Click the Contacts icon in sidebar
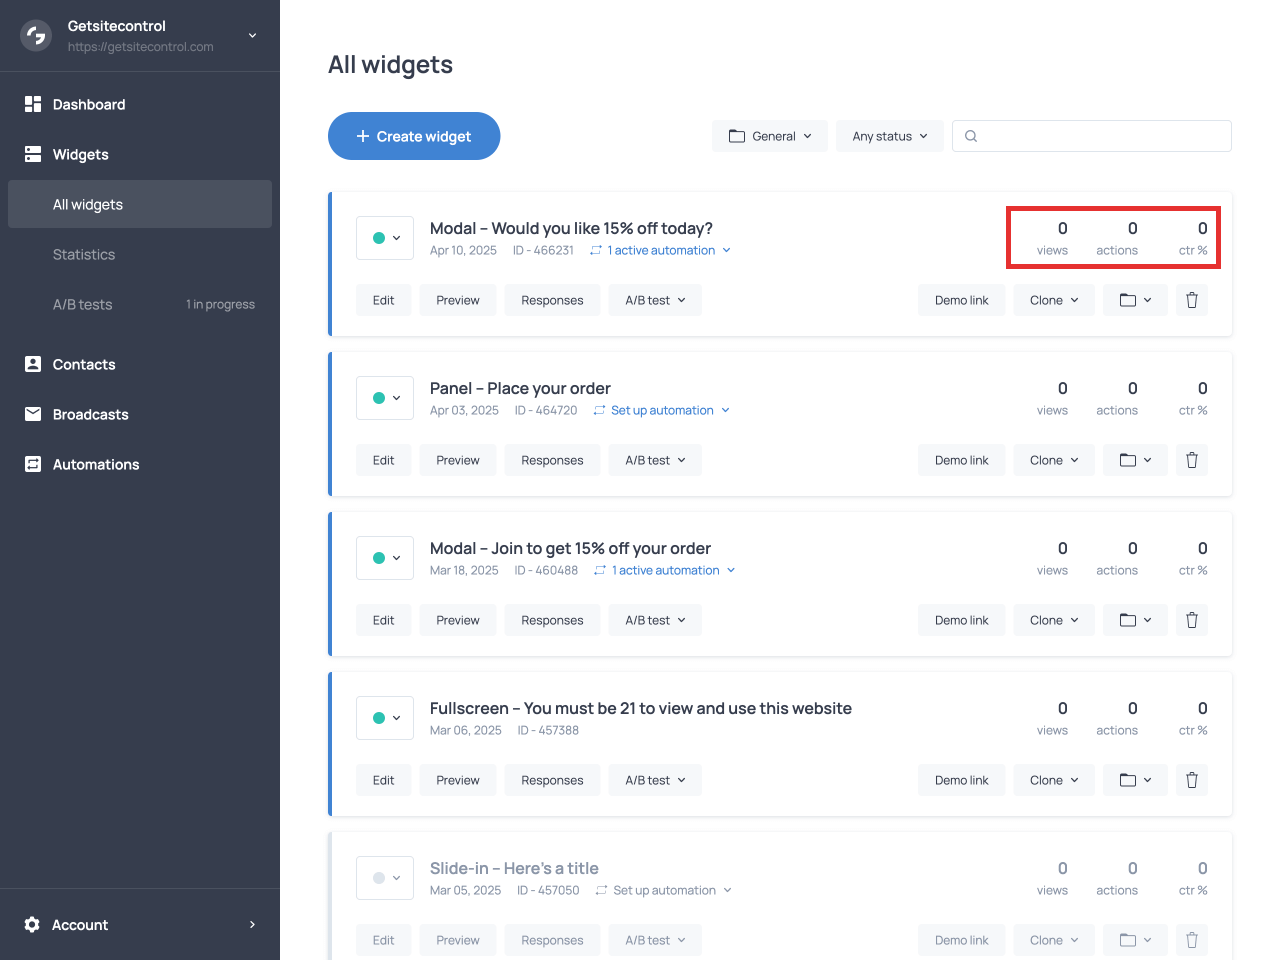This screenshot has height=960, width=1280. (x=33, y=364)
